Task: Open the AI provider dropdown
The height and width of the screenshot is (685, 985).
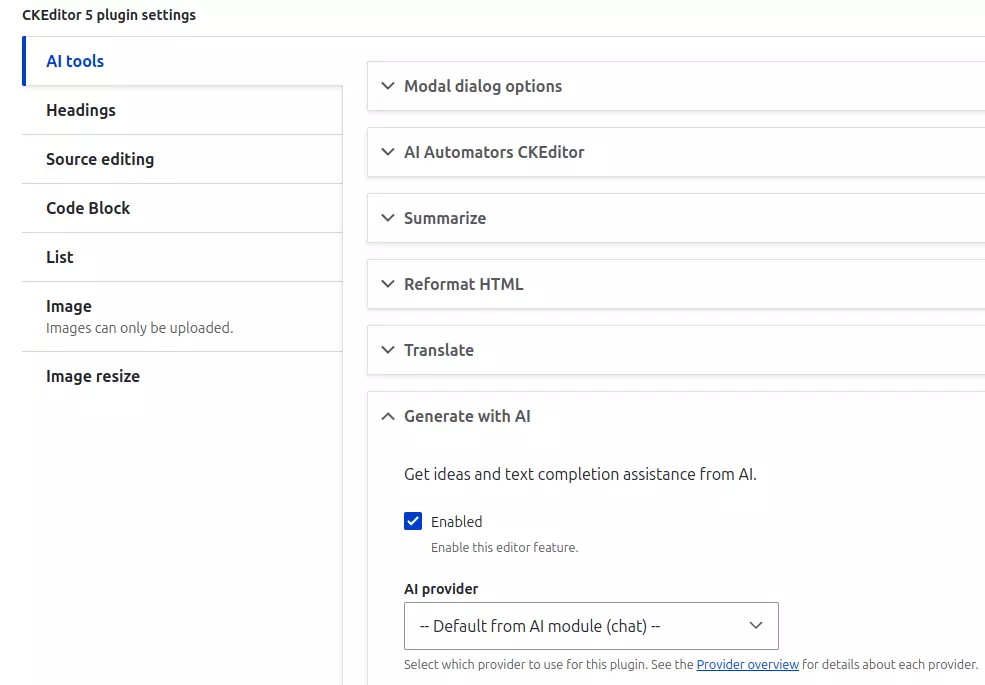Action: pos(591,626)
